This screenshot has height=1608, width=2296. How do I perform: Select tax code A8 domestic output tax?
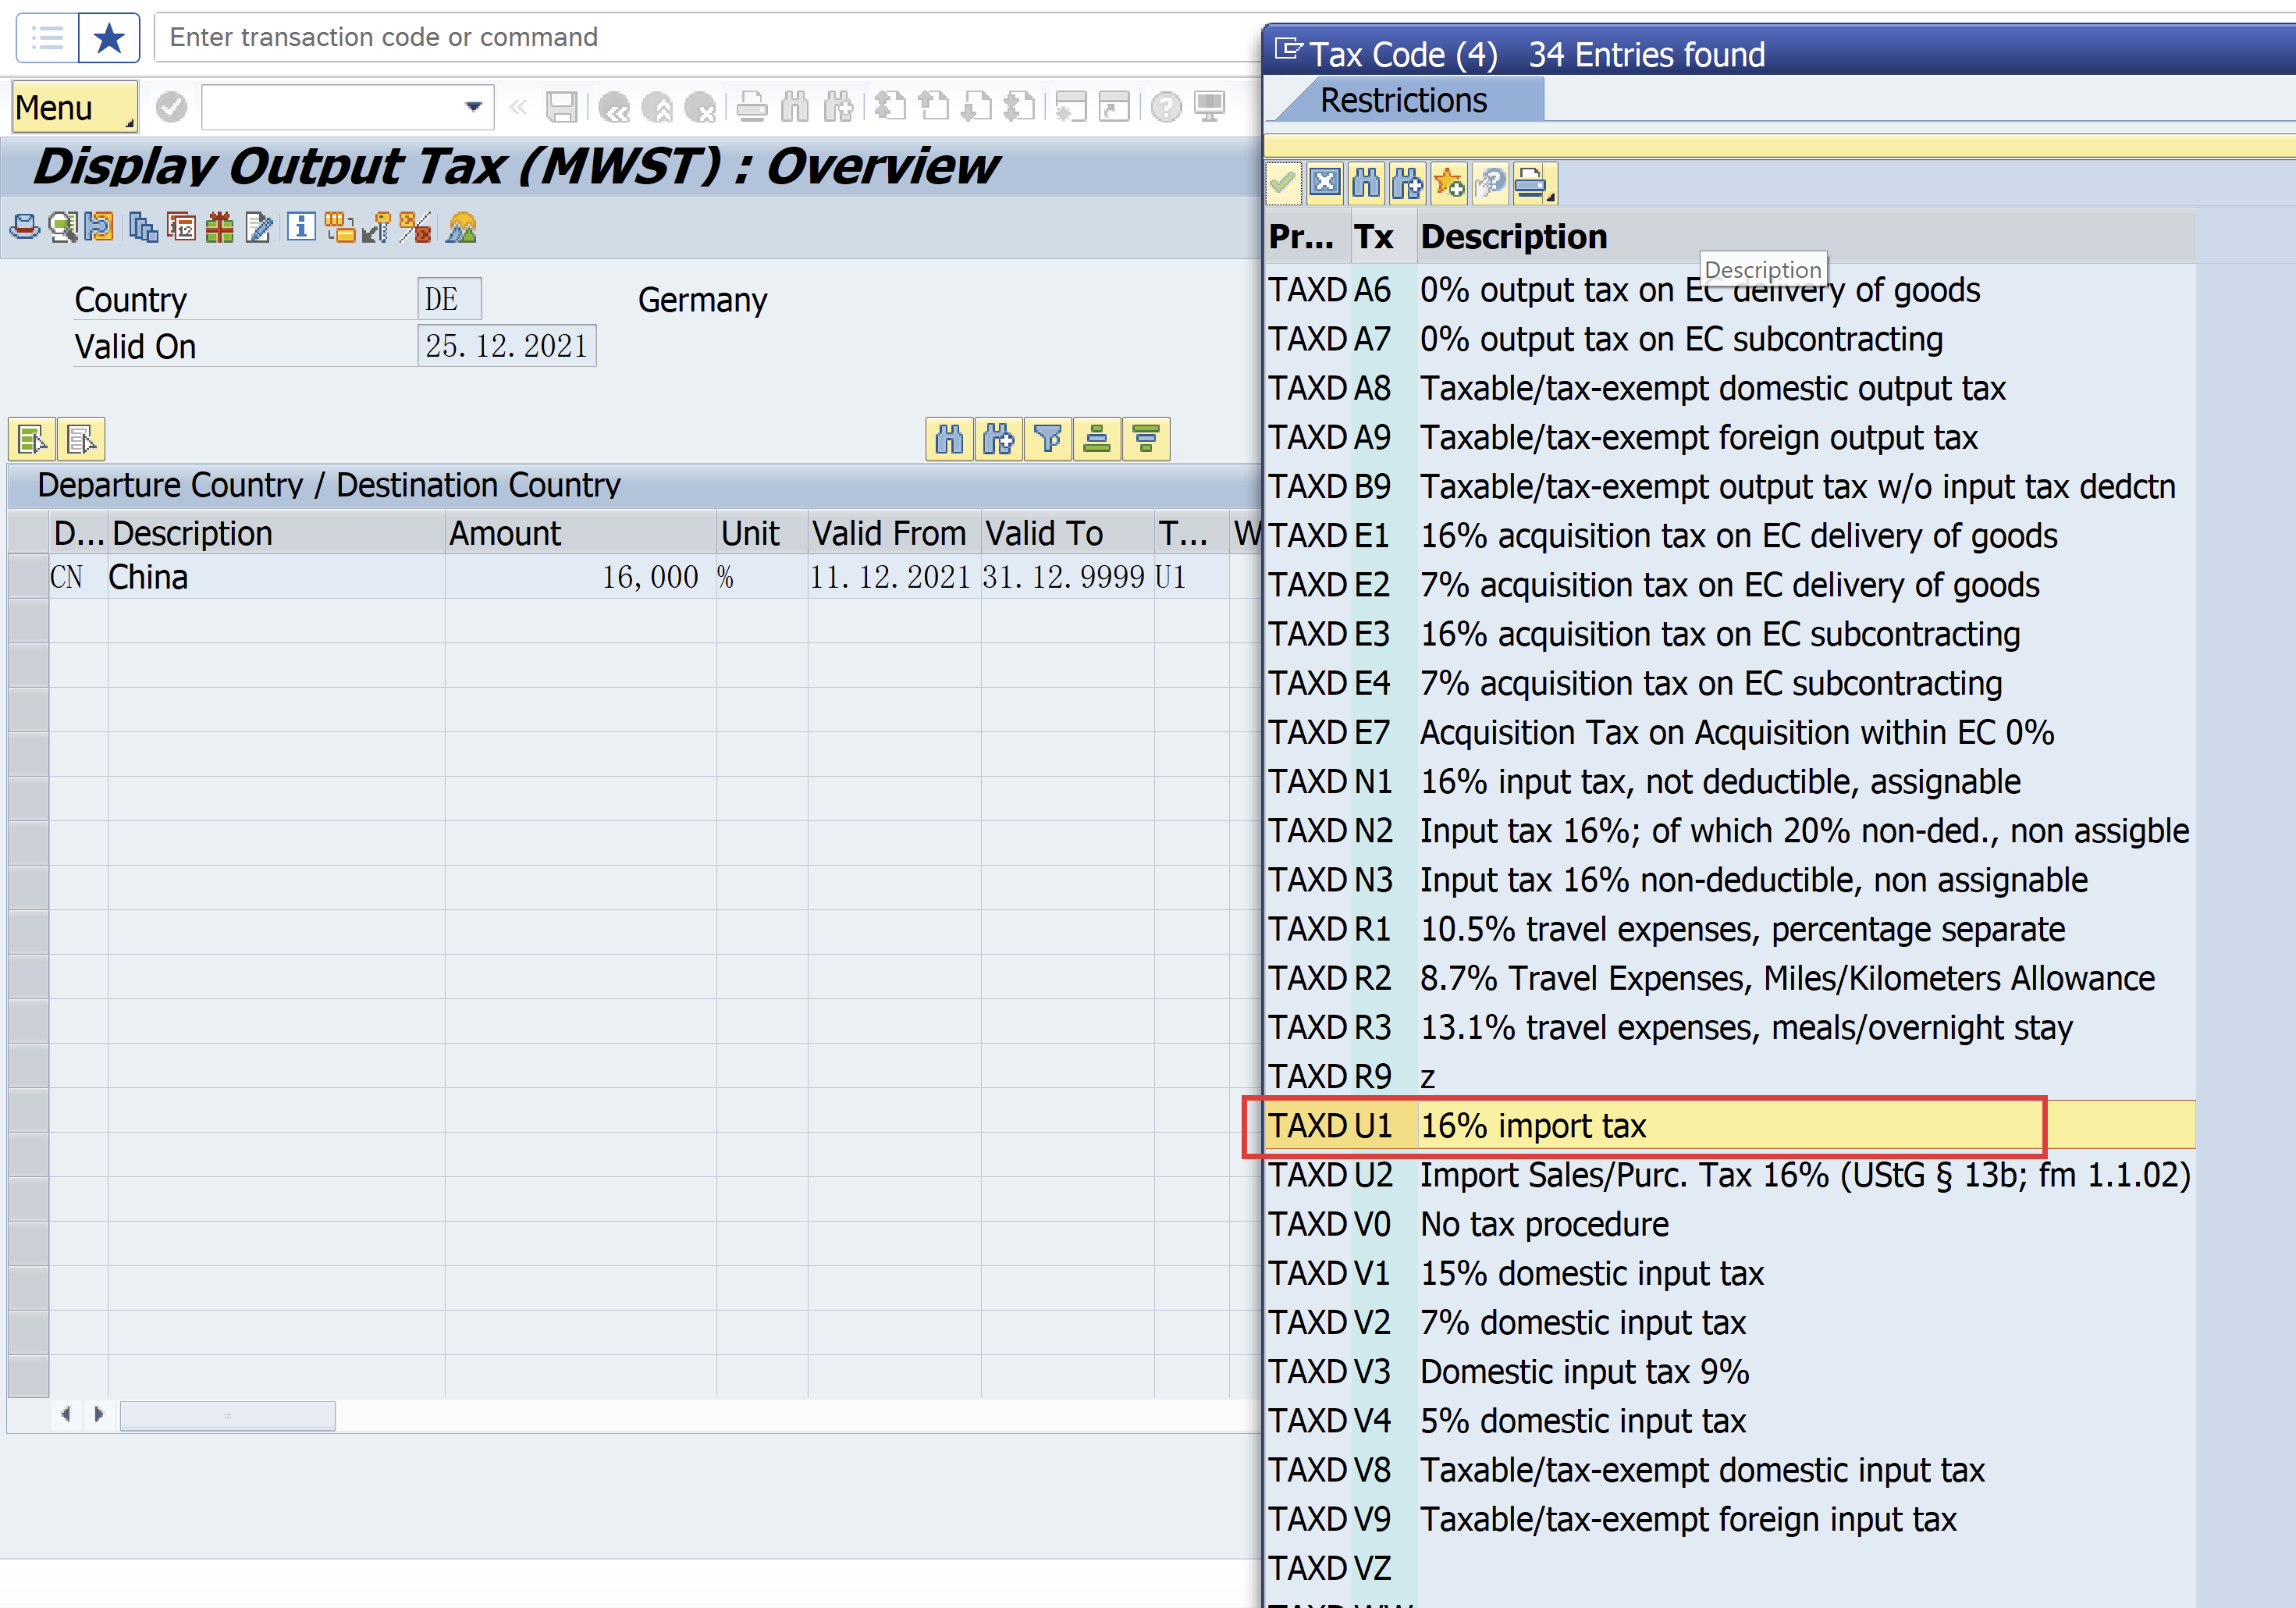click(1730, 388)
